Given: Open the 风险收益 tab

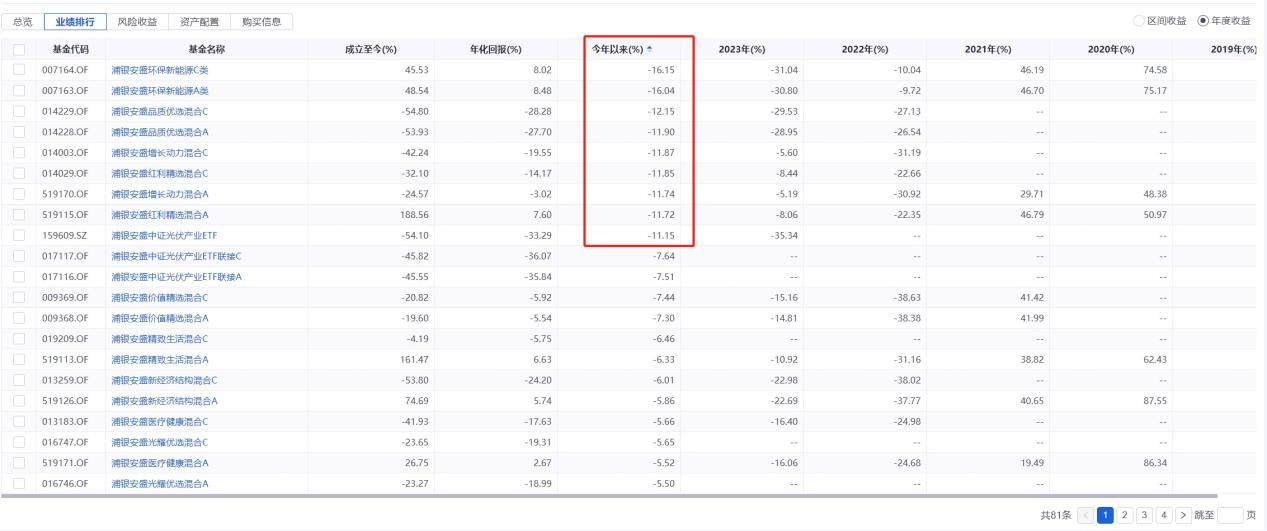Looking at the screenshot, I should pyautogui.click(x=138, y=21).
